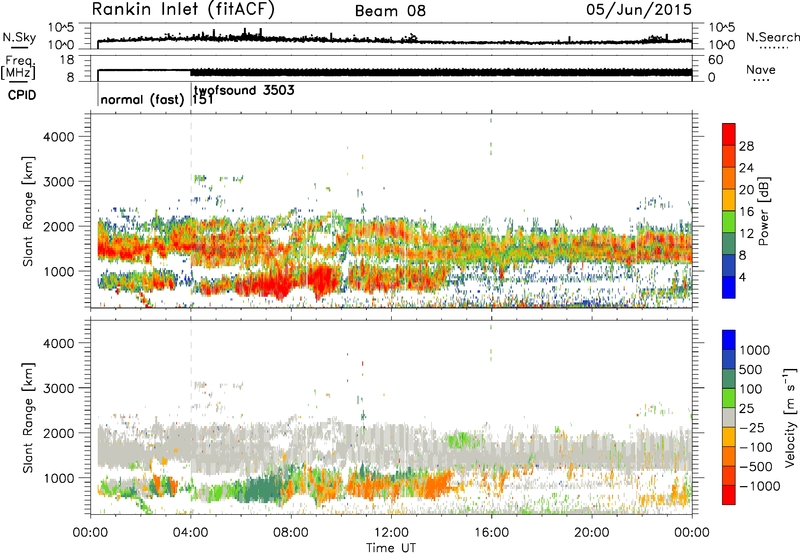
Task: Click the 'N.Sky' axis label
Action: 19,37
